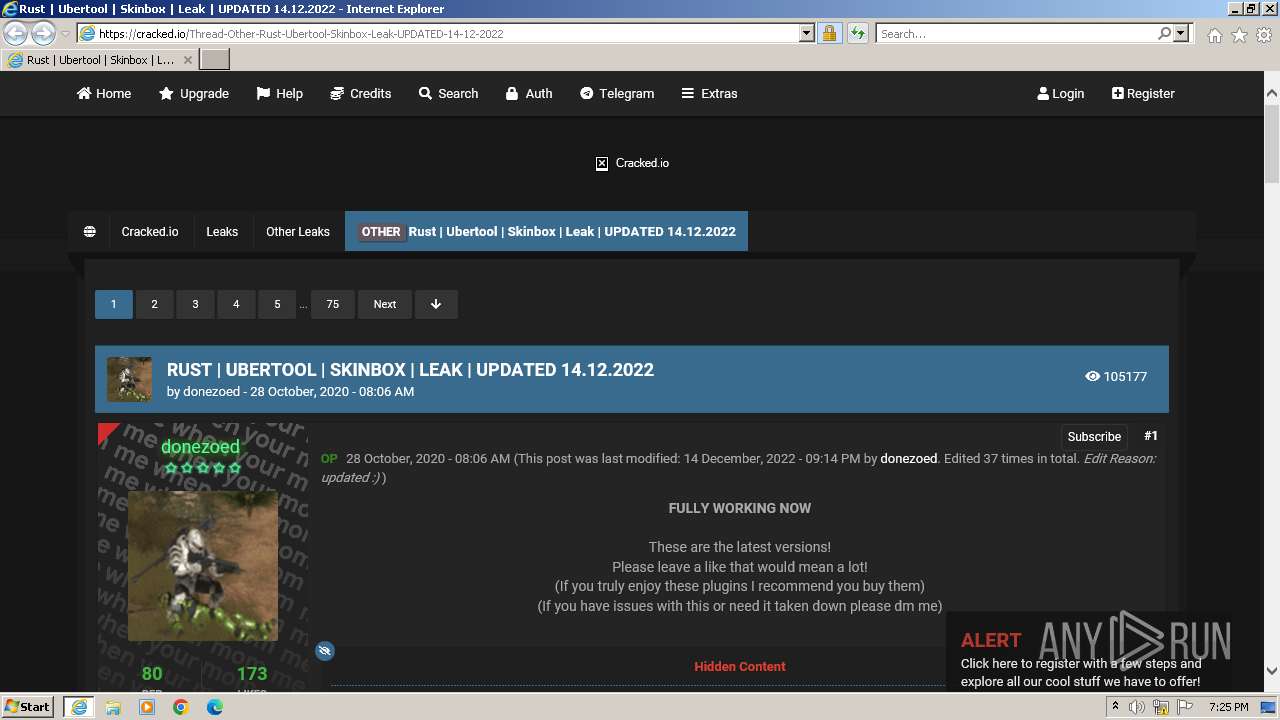
Task: Open Cracked.io breadcrumb link
Action: point(150,231)
